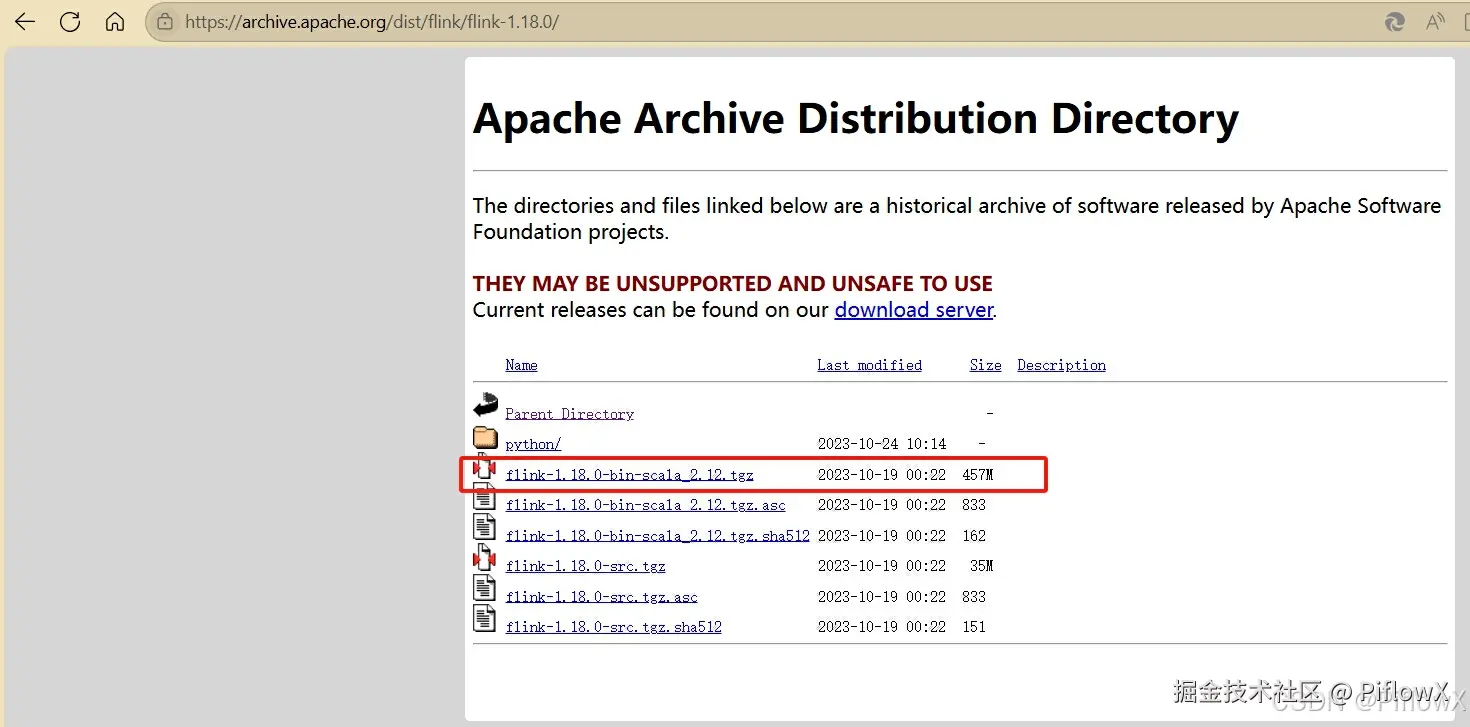Sort listing by Name column
The image size is (1470, 727).
pyautogui.click(x=521, y=365)
